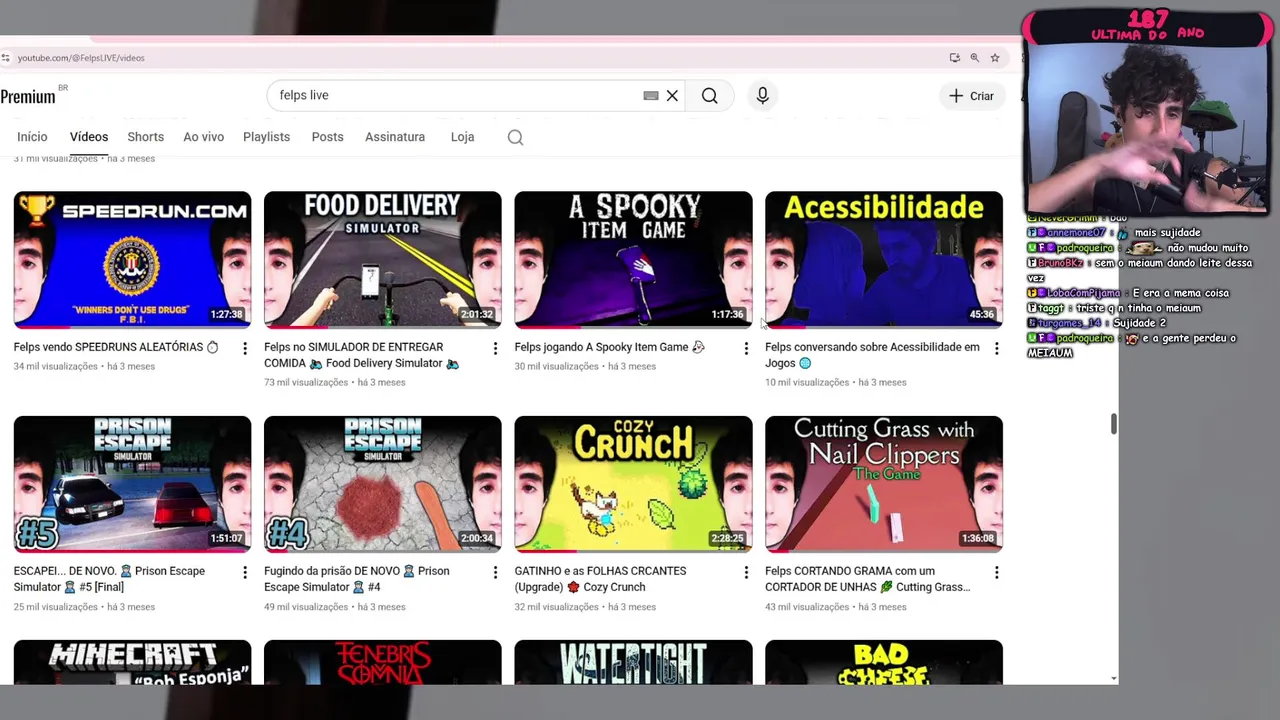
Task: Click the title Fugindo da prisão DE NOVO
Action: (x=357, y=579)
